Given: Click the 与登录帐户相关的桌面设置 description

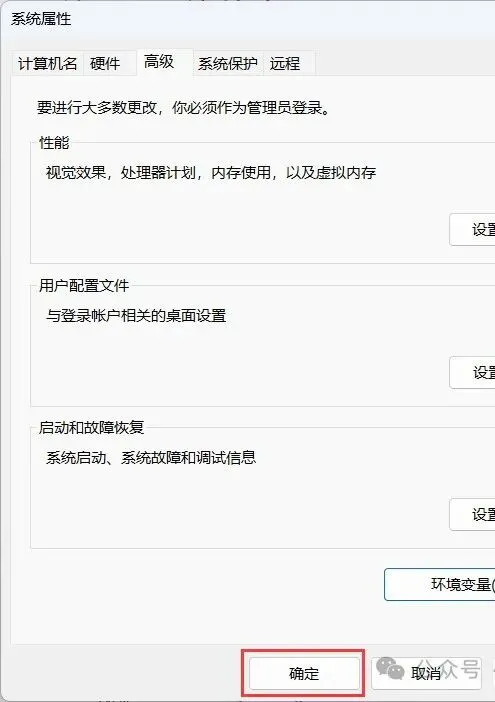Looking at the screenshot, I should click(x=136, y=316).
